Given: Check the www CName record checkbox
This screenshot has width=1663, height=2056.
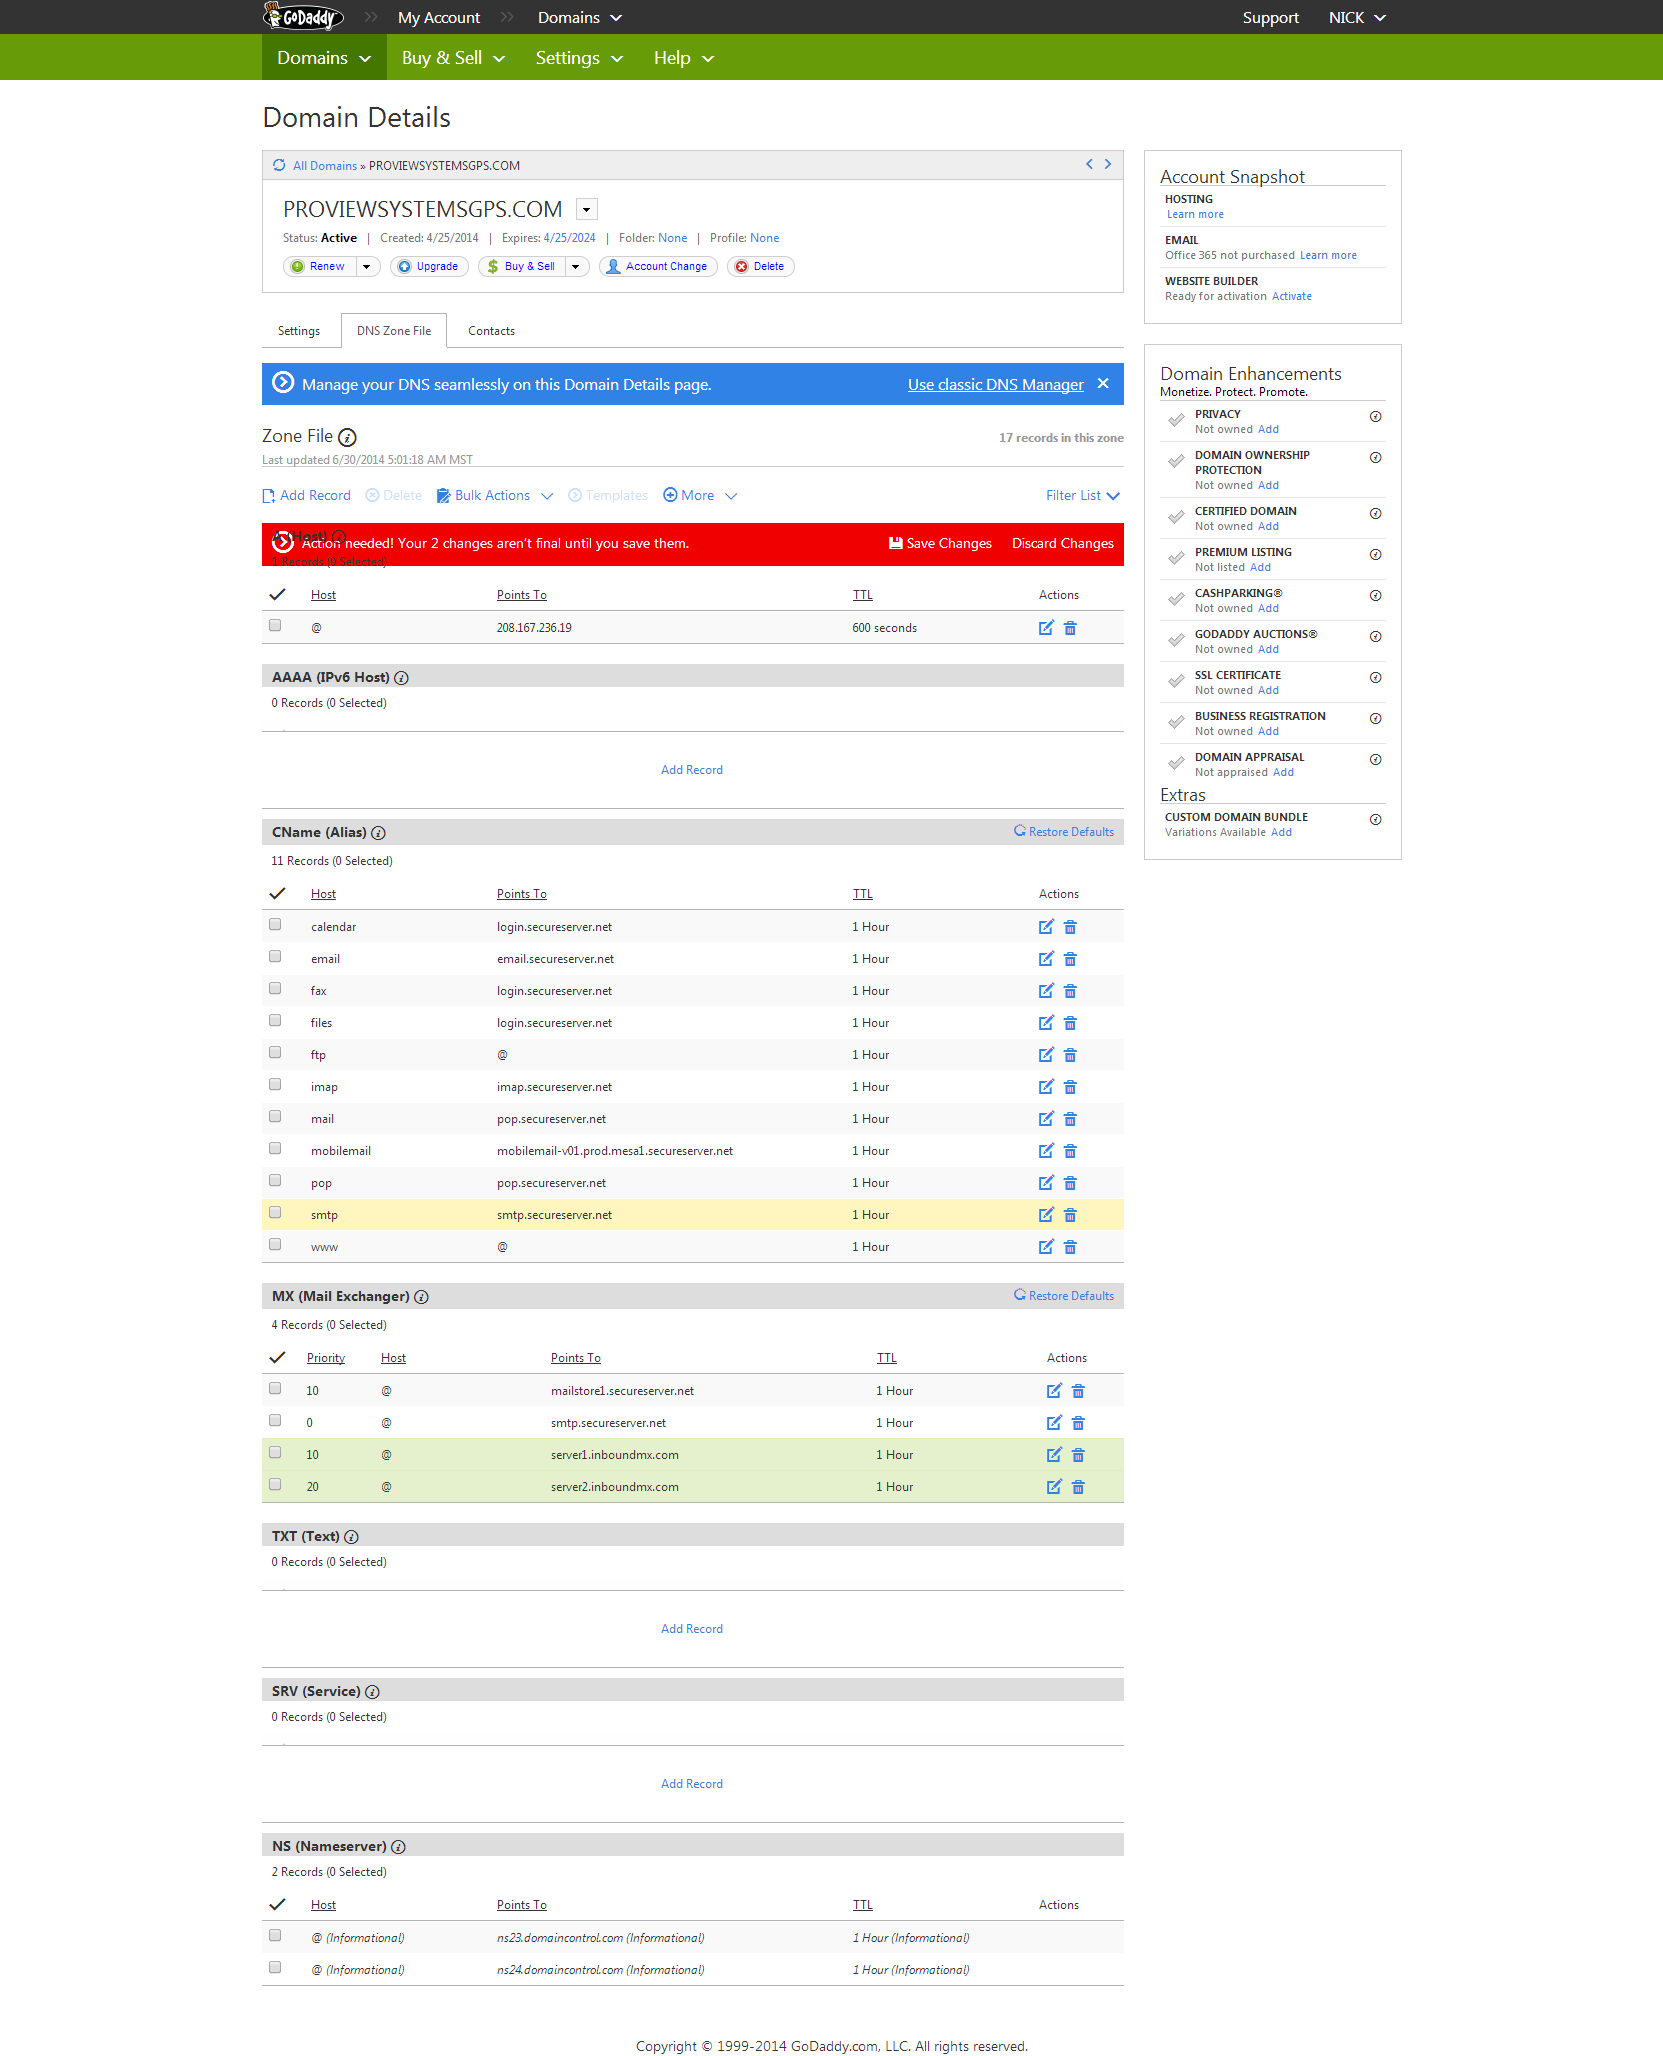Looking at the screenshot, I should 275,1245.
